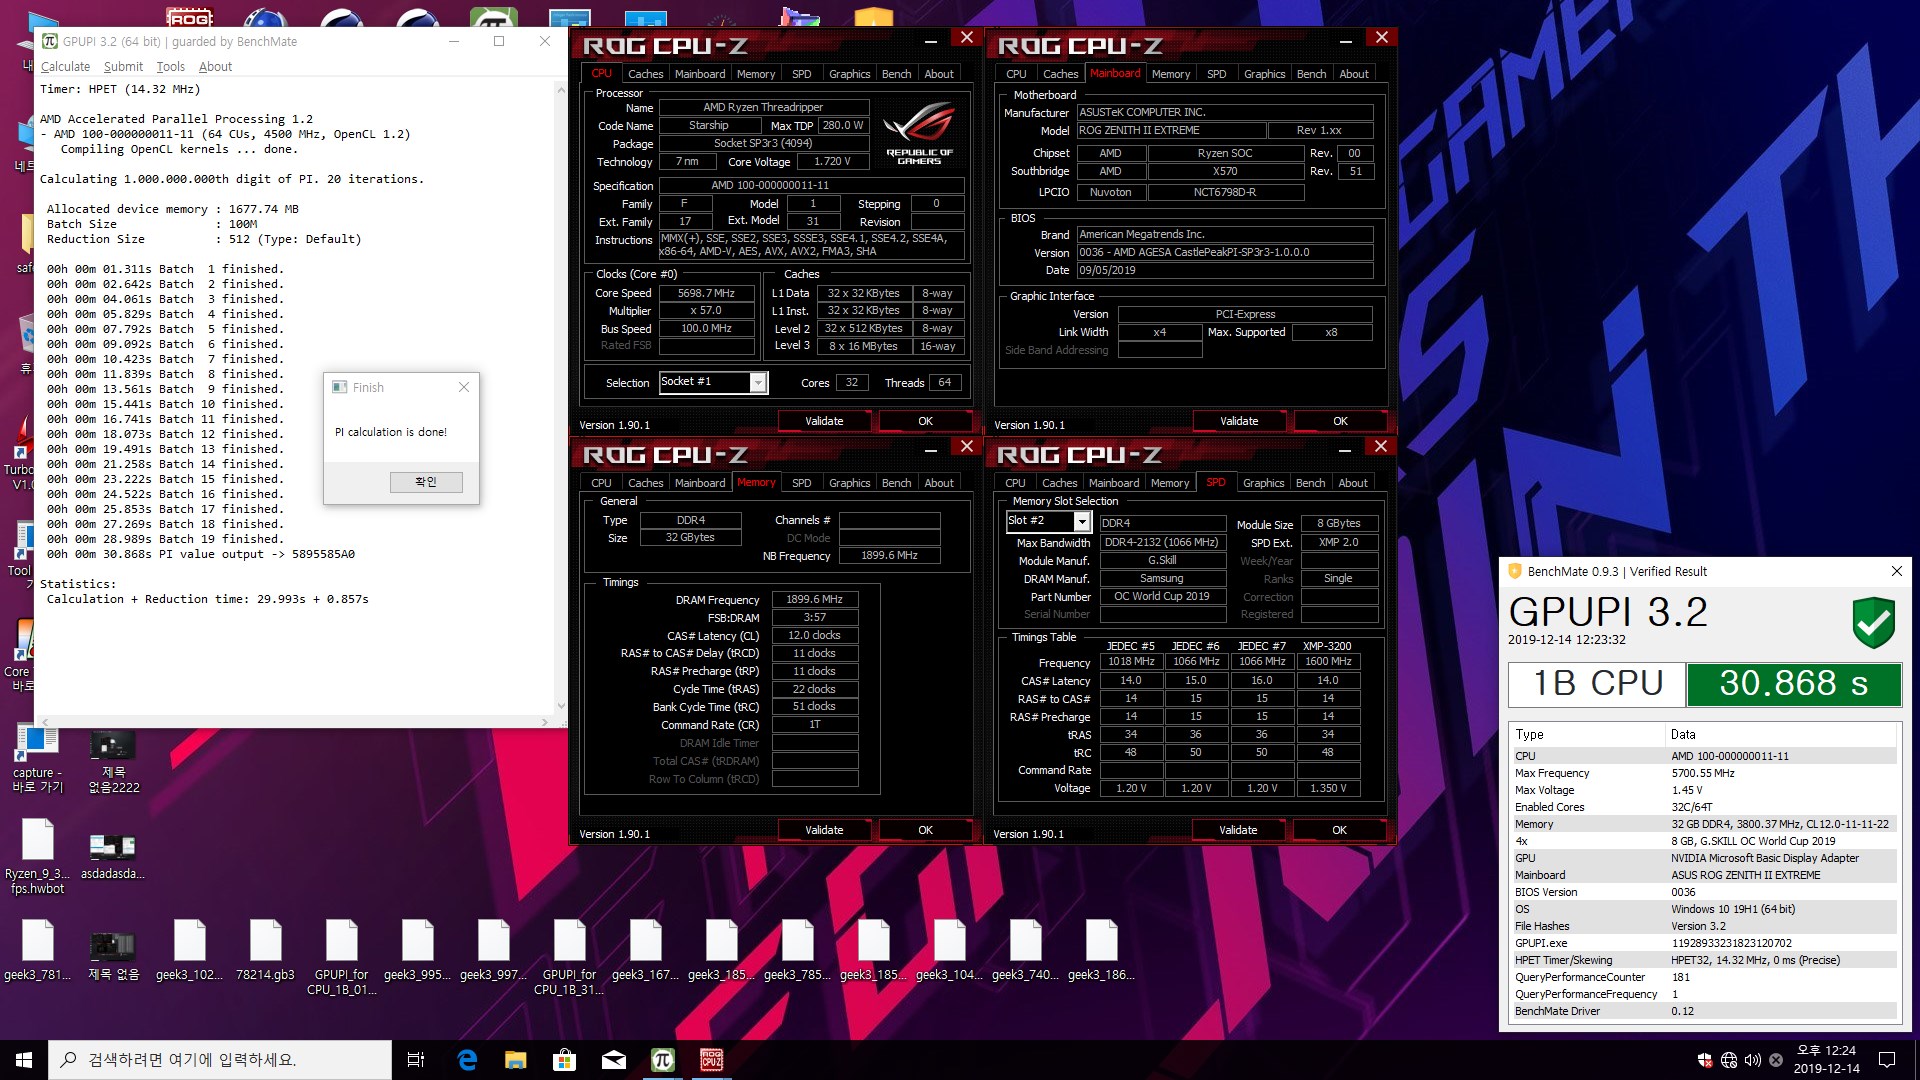
Task: Click the GPUPI vertical scrollbar
Action: [561, 400]
